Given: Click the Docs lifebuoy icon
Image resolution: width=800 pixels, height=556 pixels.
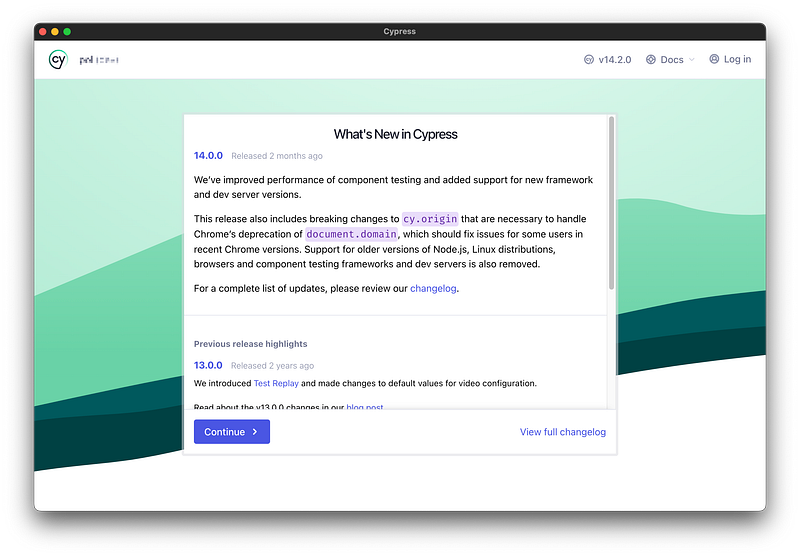Looking at the screenshot, I should (x=651, y=60).
